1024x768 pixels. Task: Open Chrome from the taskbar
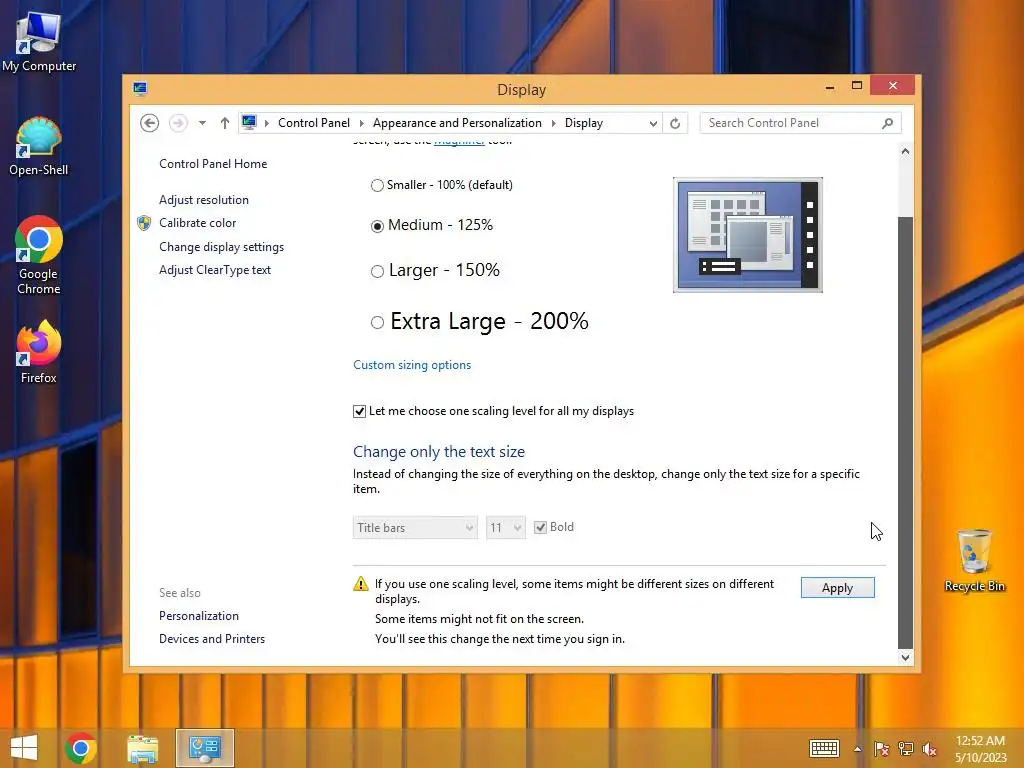[x=81, y=748]
